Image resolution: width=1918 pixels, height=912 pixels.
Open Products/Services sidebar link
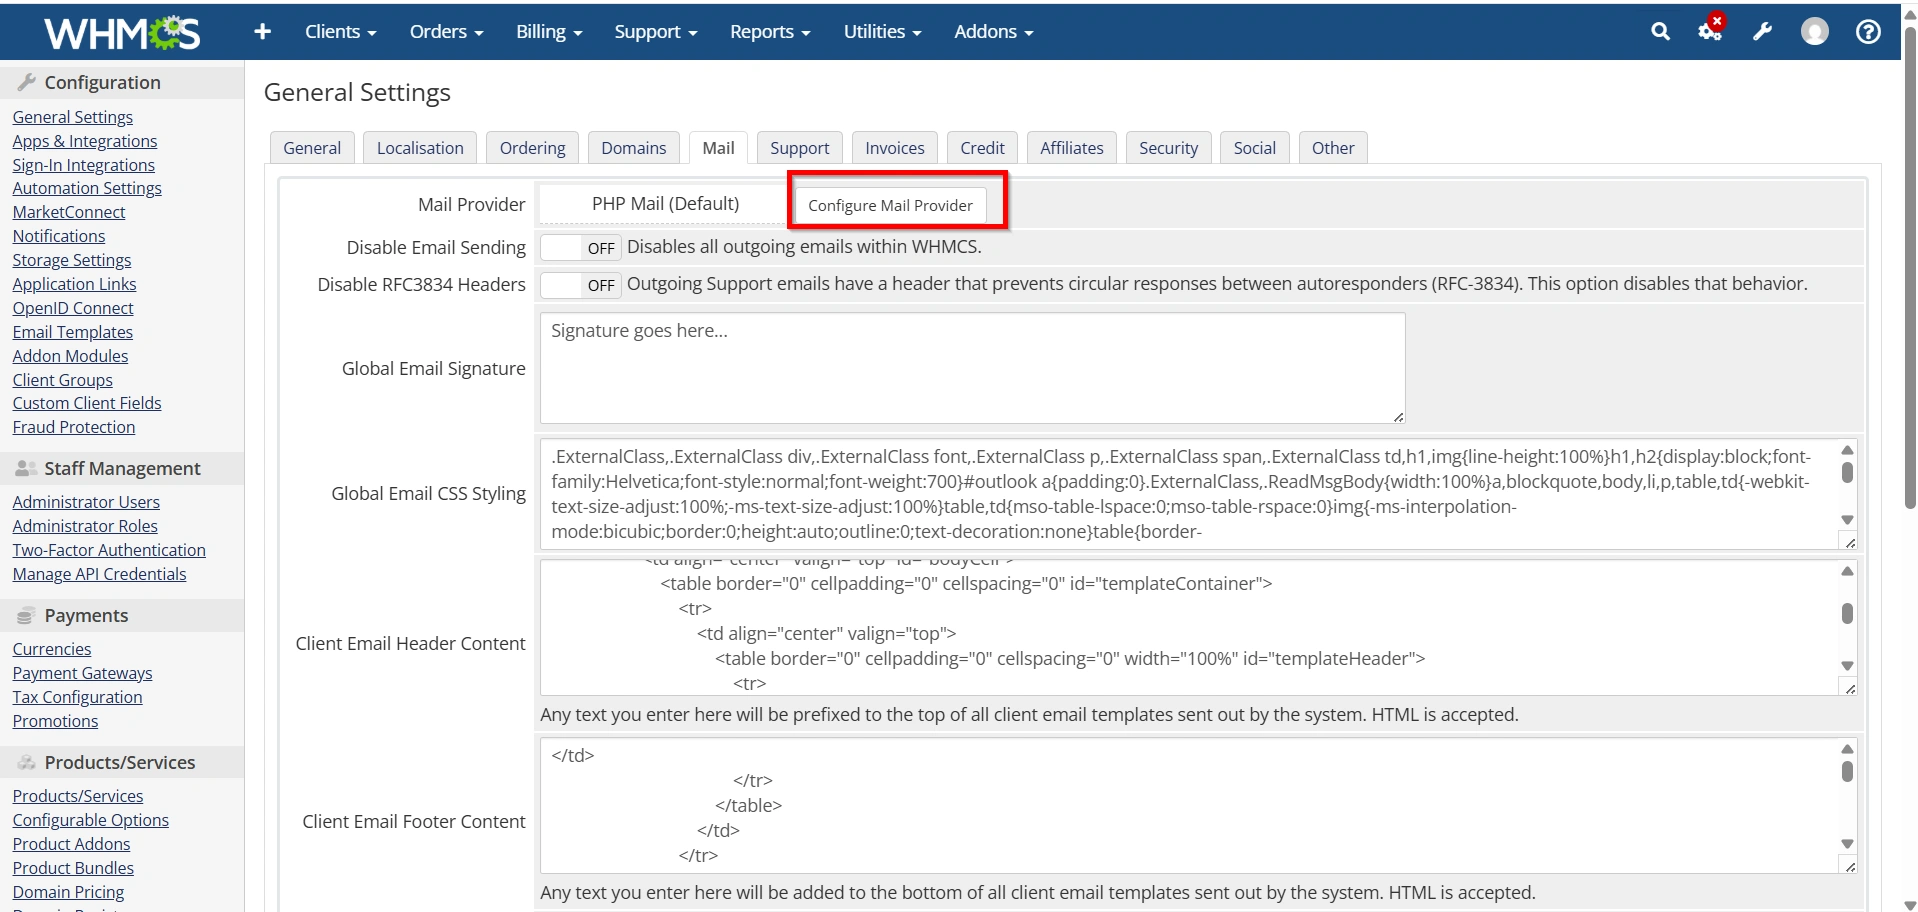click(78, 796)
